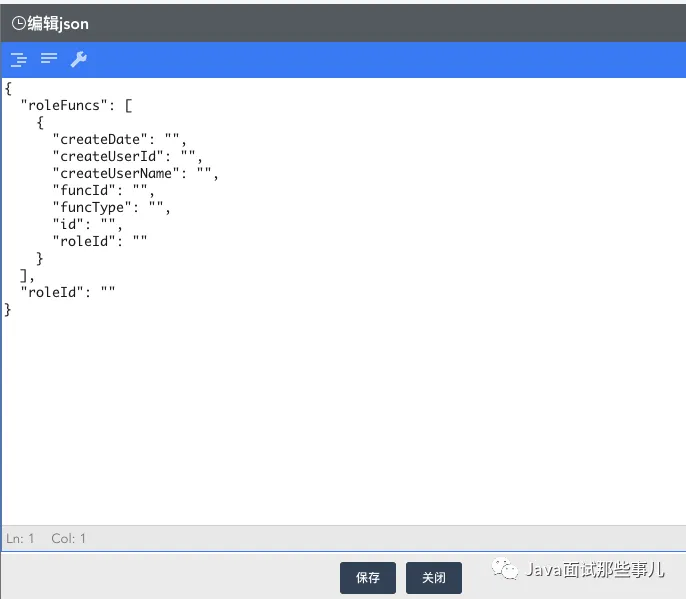
Task: Click the wrench repair JSON icon
Action: click(x=79, y=59)
